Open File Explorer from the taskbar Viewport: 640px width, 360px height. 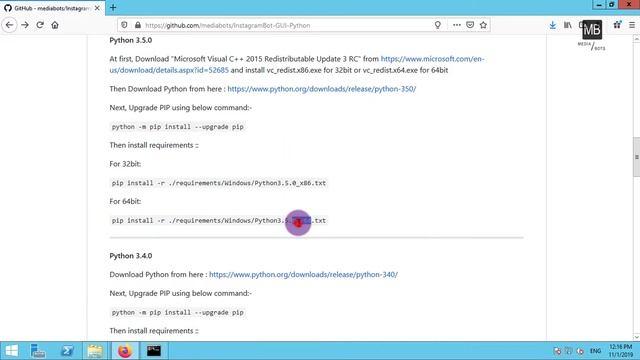pos(95,351)
